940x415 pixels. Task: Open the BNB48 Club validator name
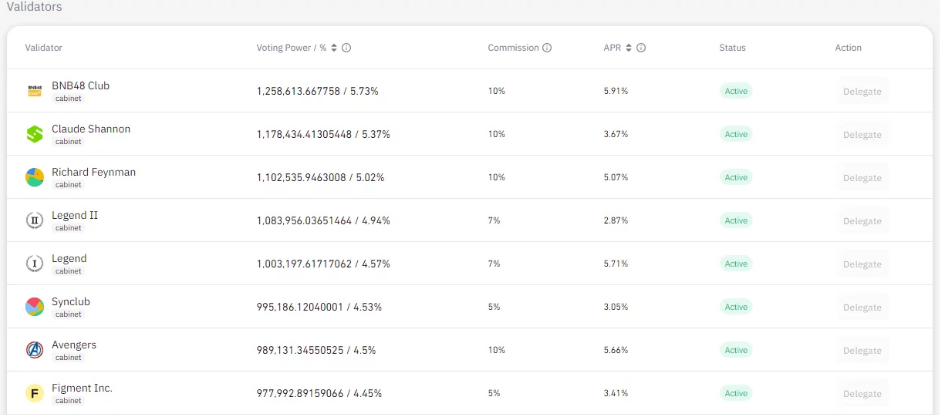pyautogui.click(x=80, y=86)
